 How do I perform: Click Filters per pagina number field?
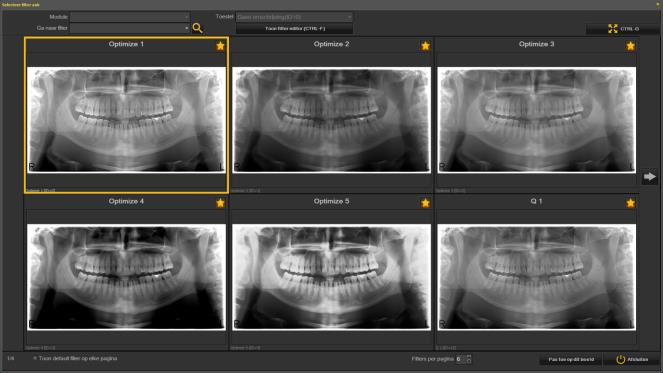(x=460, y=359)
